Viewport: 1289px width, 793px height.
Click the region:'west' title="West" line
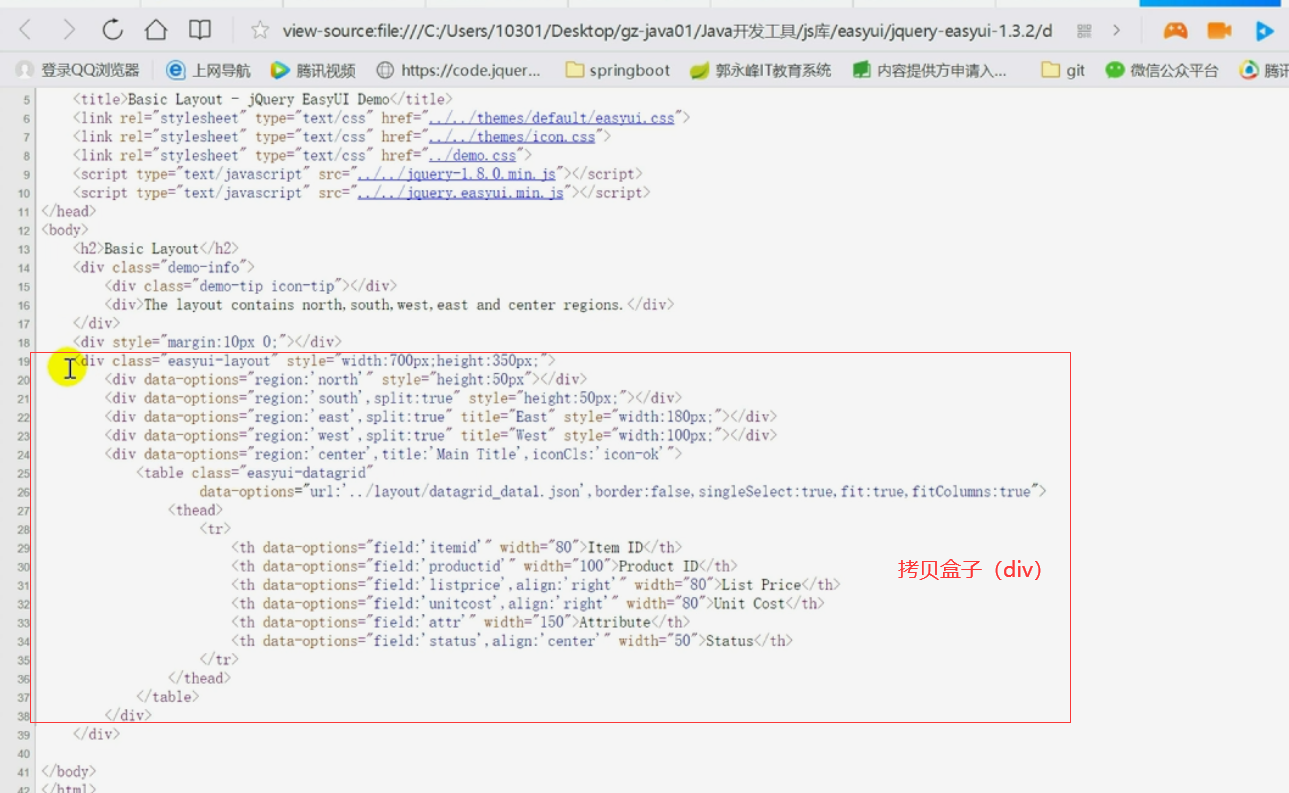pos(441,436)
